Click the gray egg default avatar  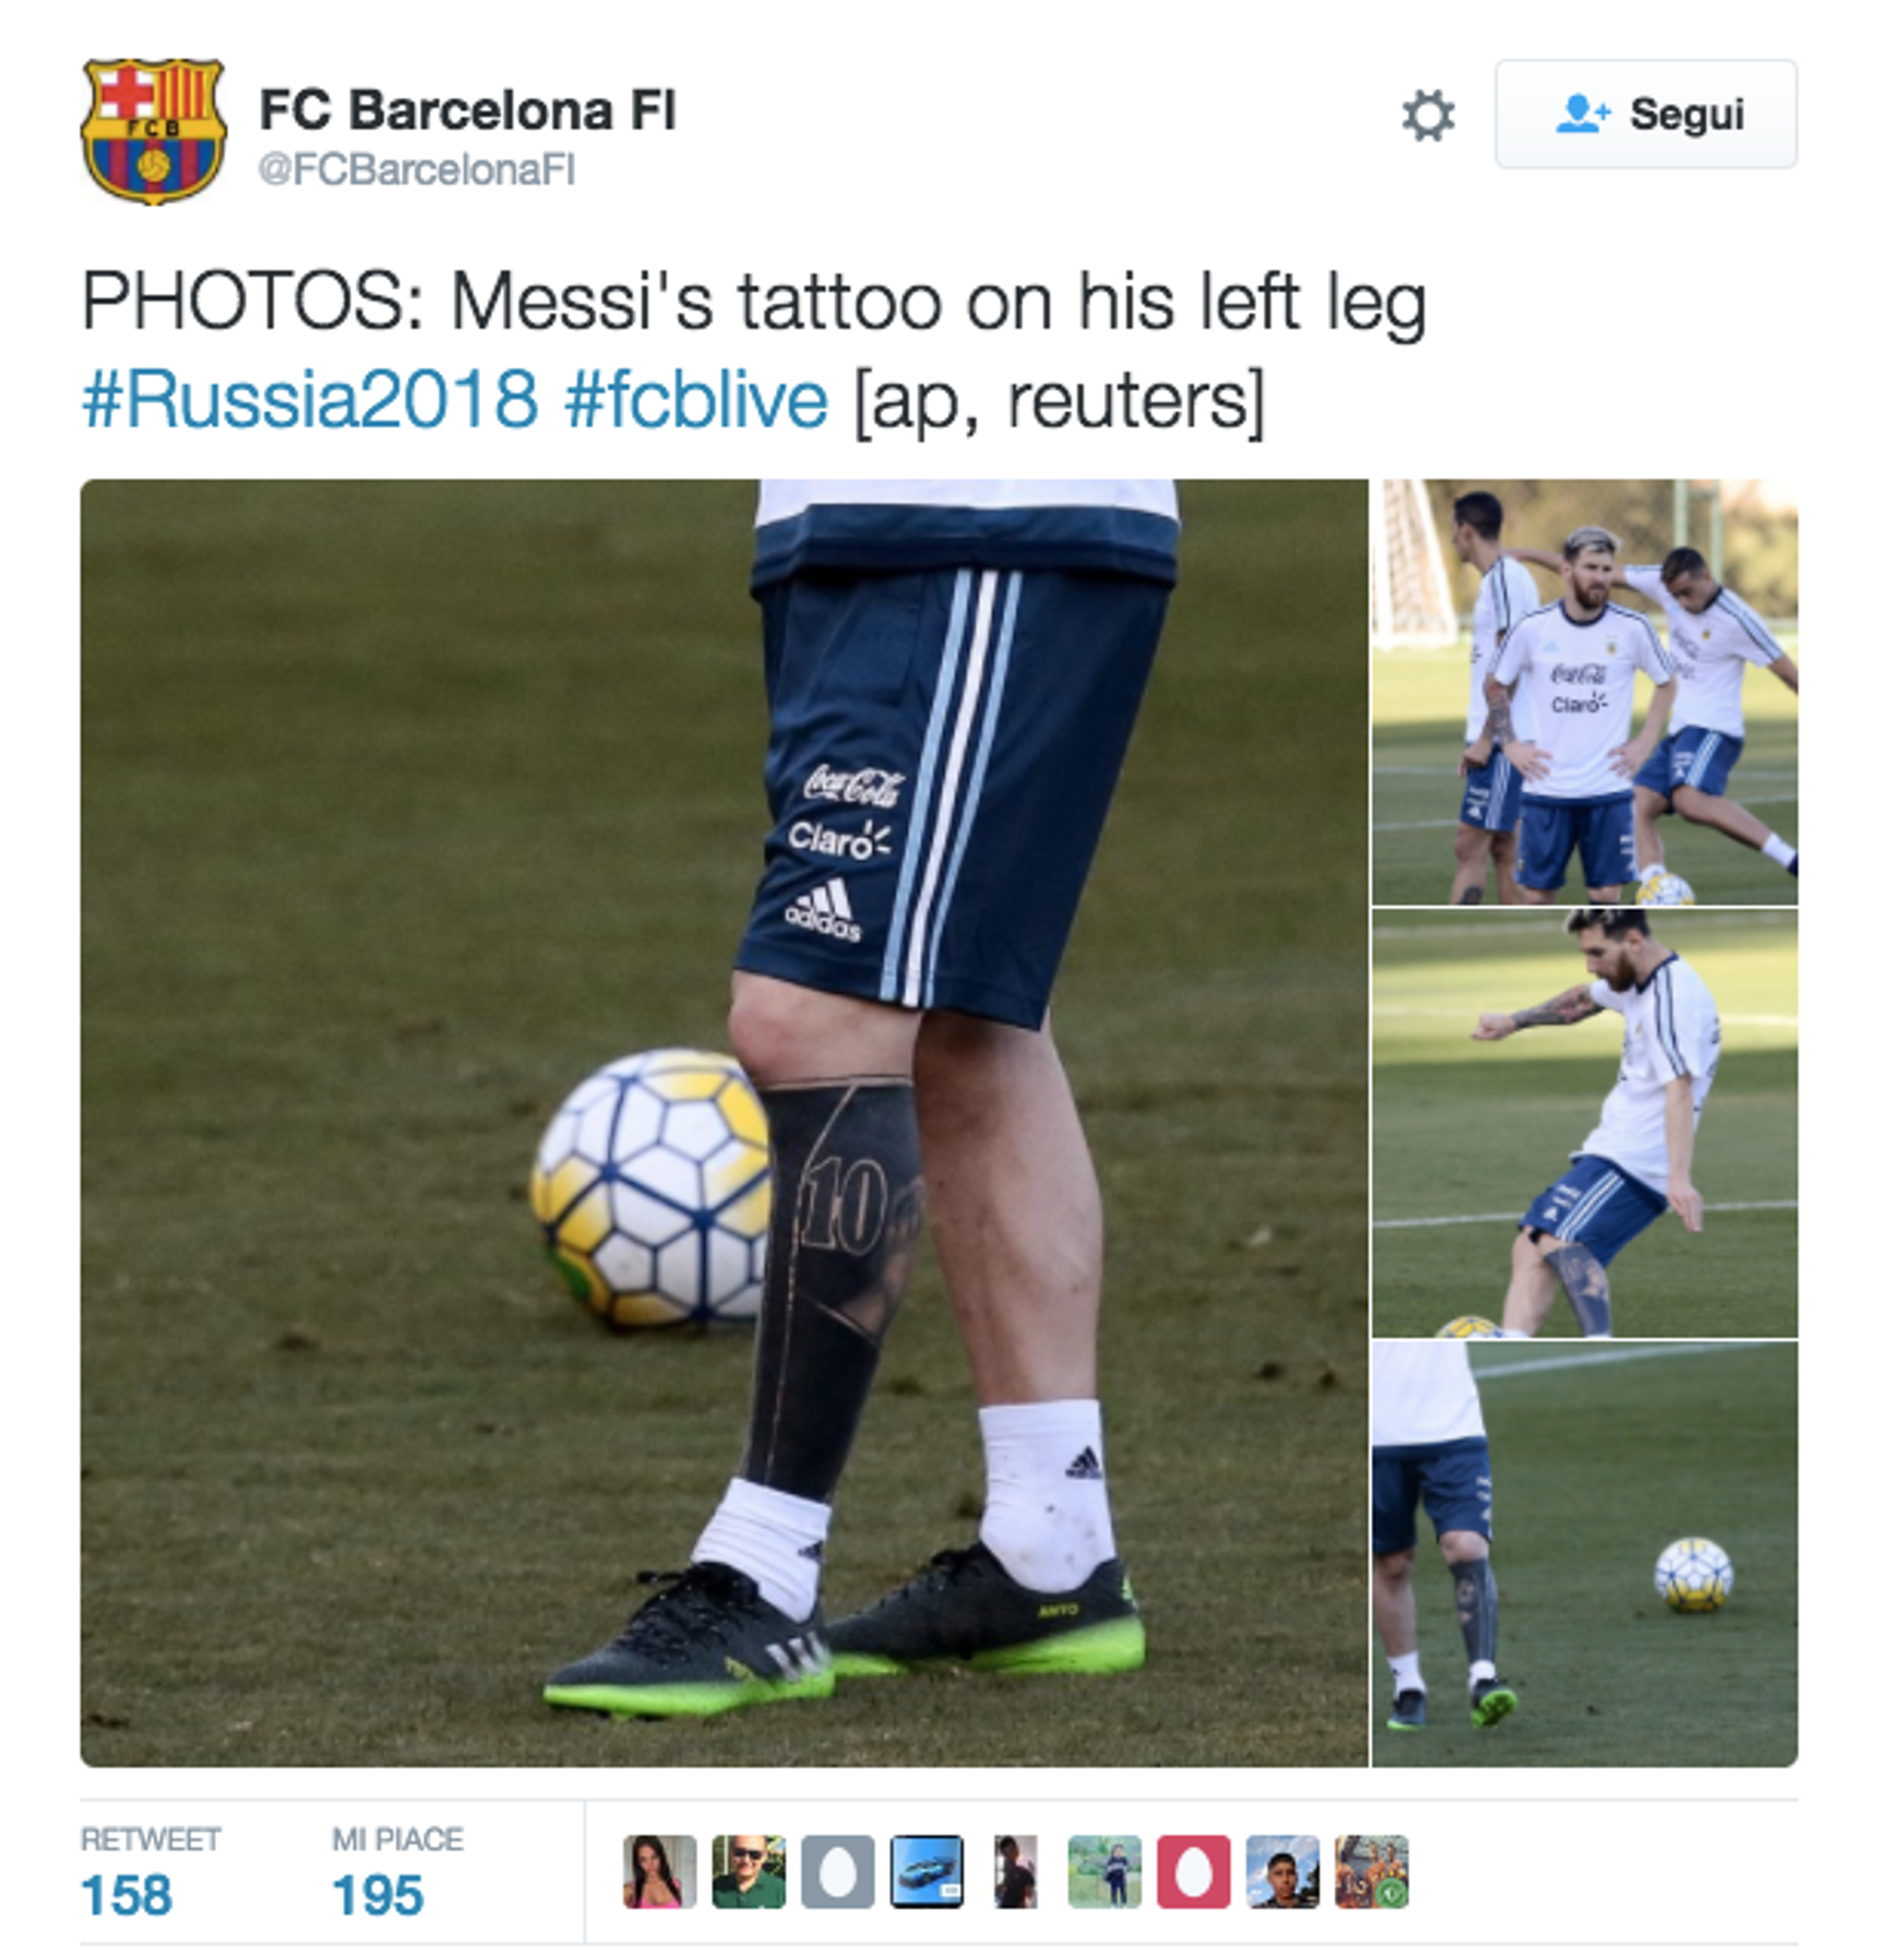[x=838, y=1872]
